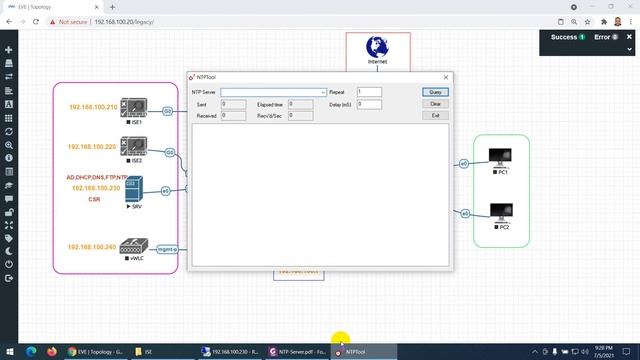The height and width of the screenshot is (360, 640).
Task: Click the Exit button in NTPTool
Action: click(435, 116)
